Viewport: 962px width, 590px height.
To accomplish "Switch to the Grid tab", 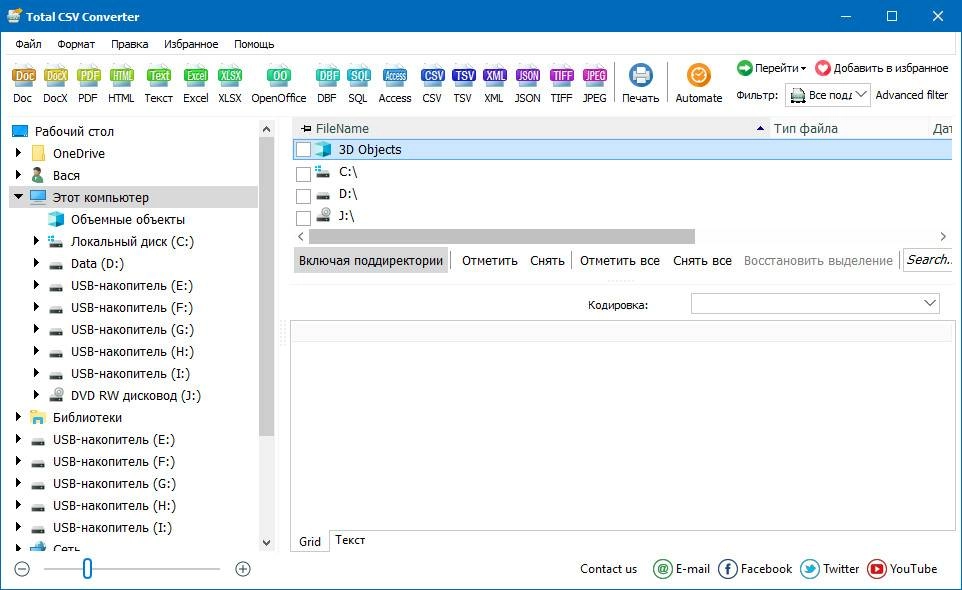I will click(310, 542).
